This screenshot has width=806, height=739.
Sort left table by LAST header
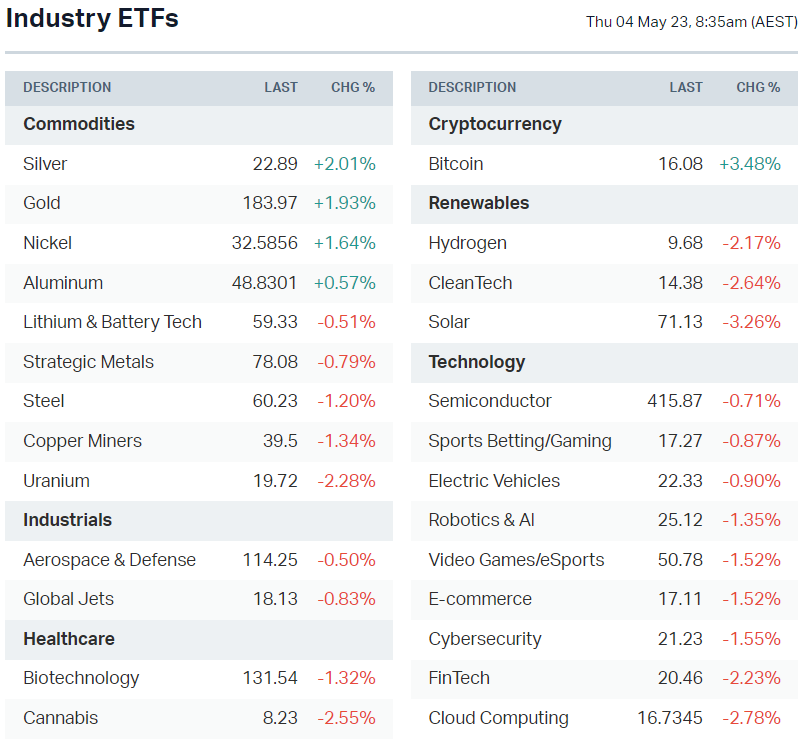click(281, 88)
